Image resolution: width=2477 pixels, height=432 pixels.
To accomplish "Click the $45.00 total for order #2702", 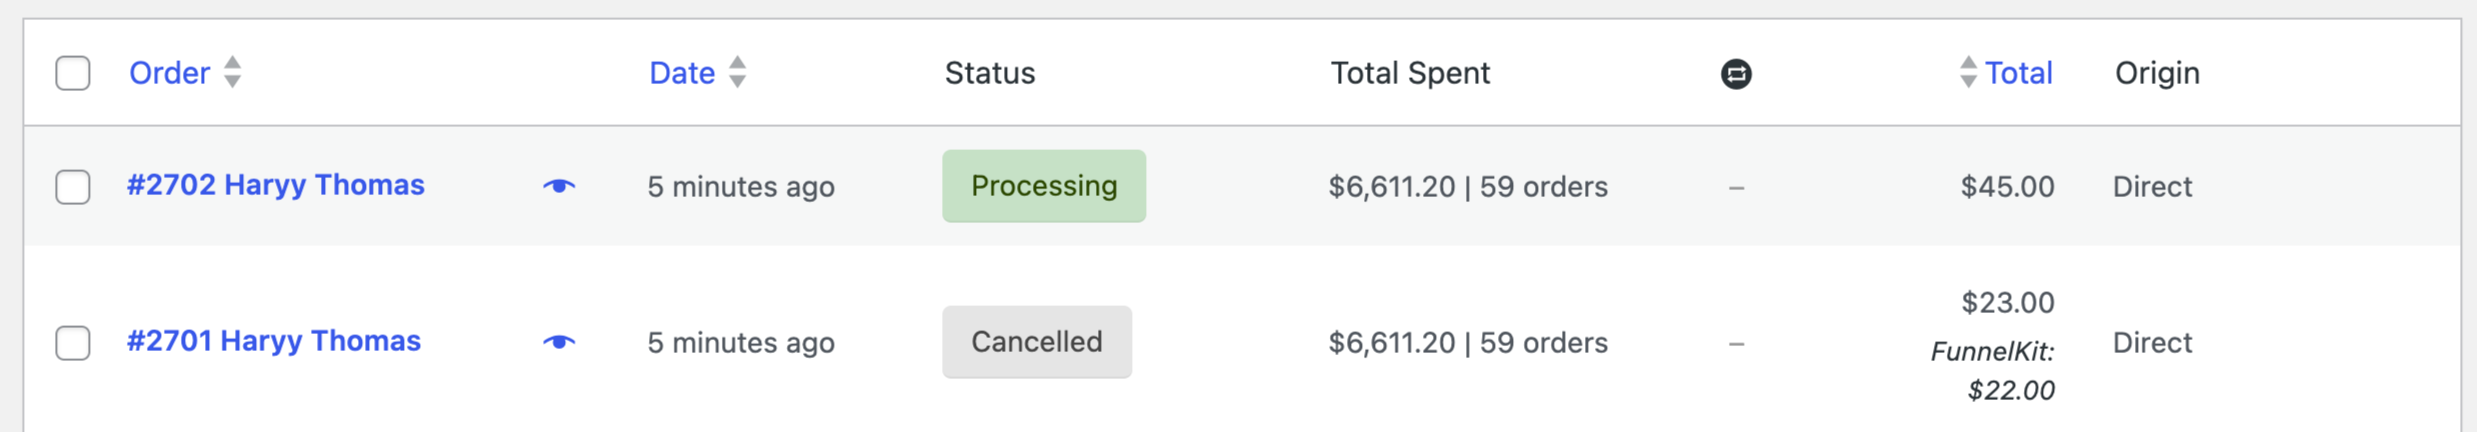I will click(2007, 187).
